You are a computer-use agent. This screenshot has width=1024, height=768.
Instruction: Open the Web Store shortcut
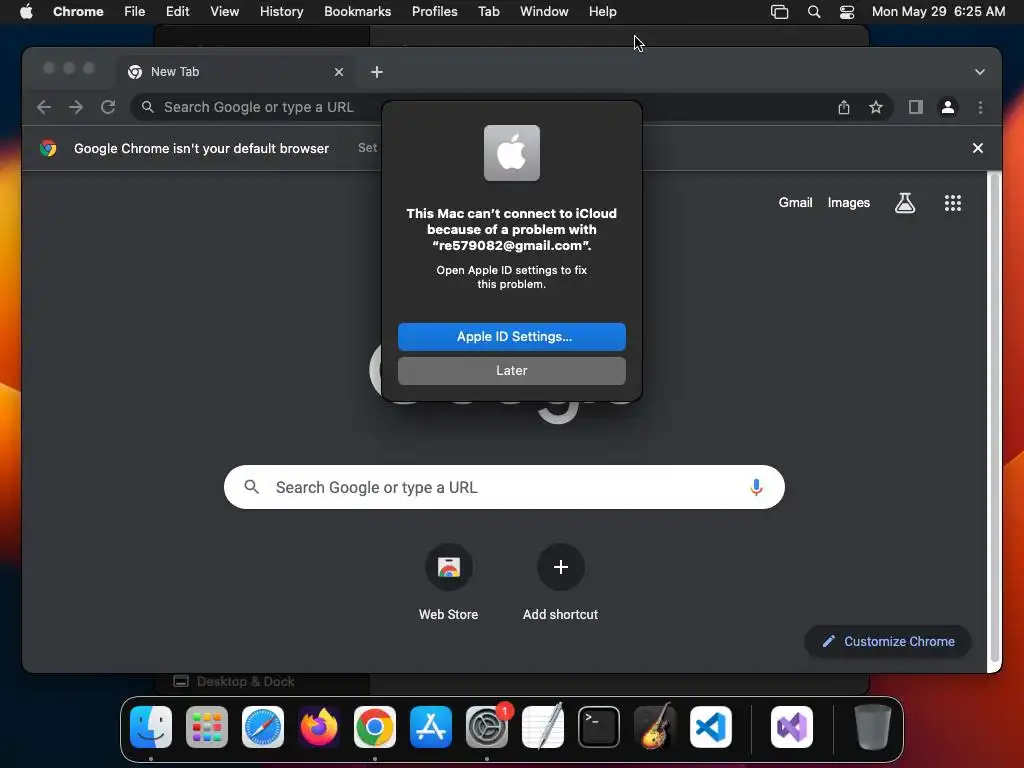point(449,582)
